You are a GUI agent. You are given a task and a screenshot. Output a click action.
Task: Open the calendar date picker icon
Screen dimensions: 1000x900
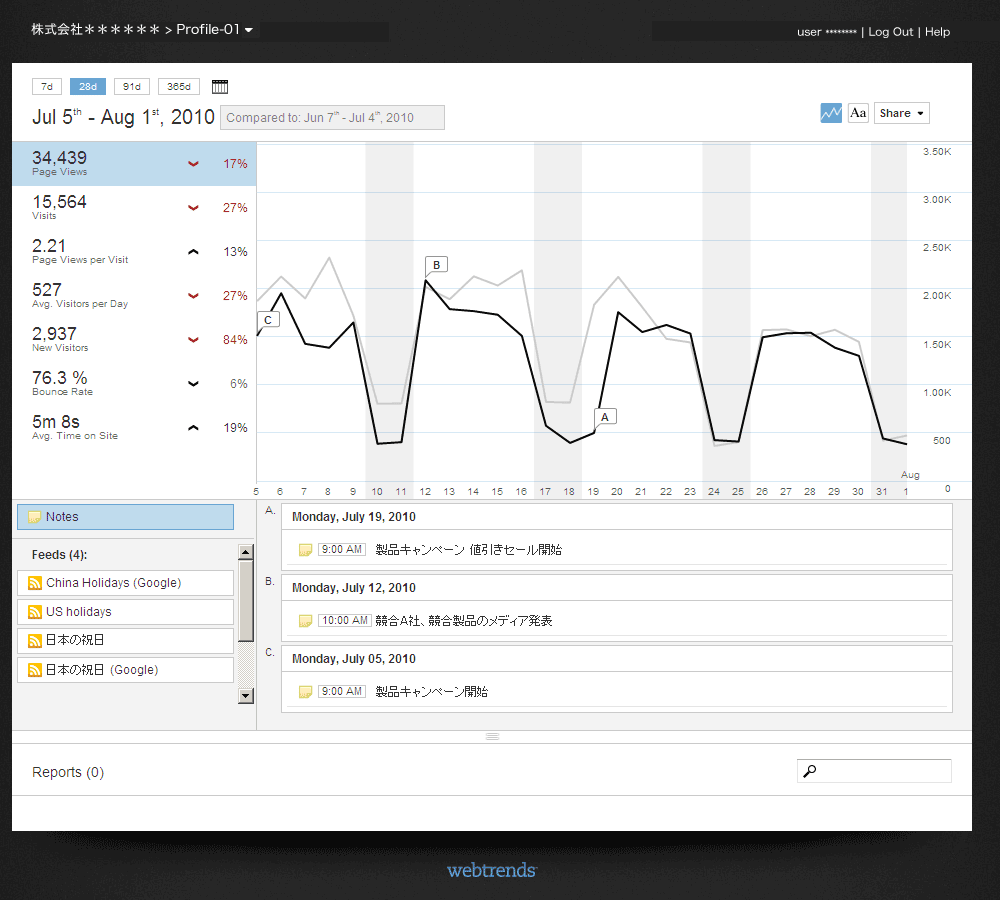[219, 87]
